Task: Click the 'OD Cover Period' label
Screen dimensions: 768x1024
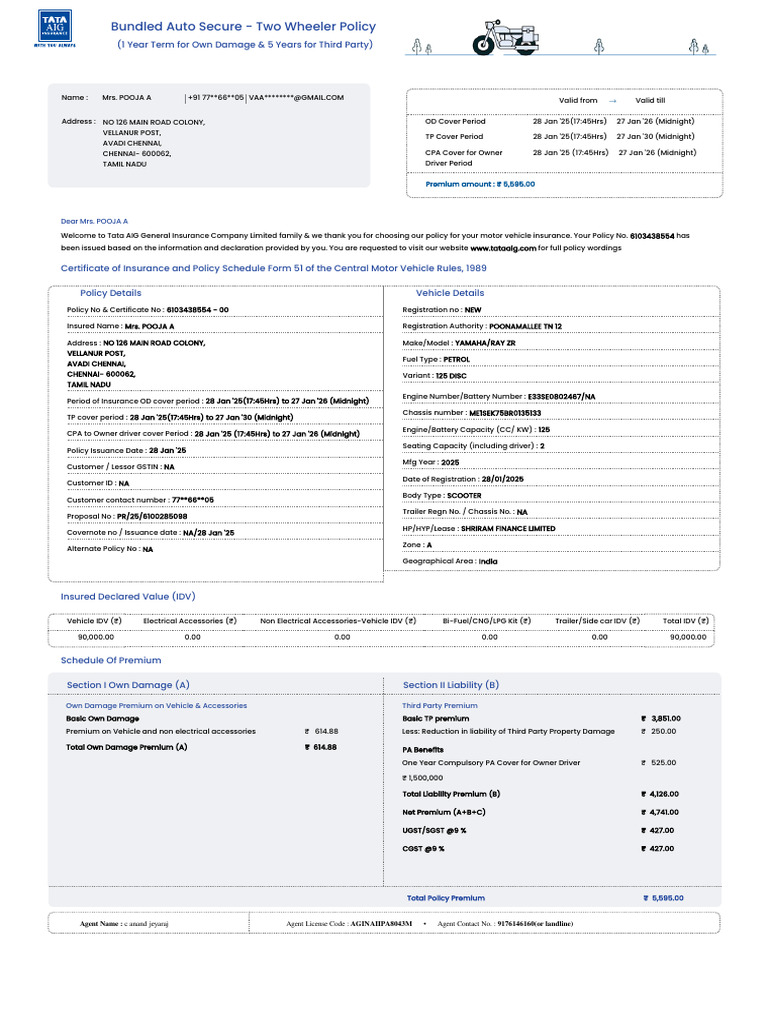Action: coord(455,121)
